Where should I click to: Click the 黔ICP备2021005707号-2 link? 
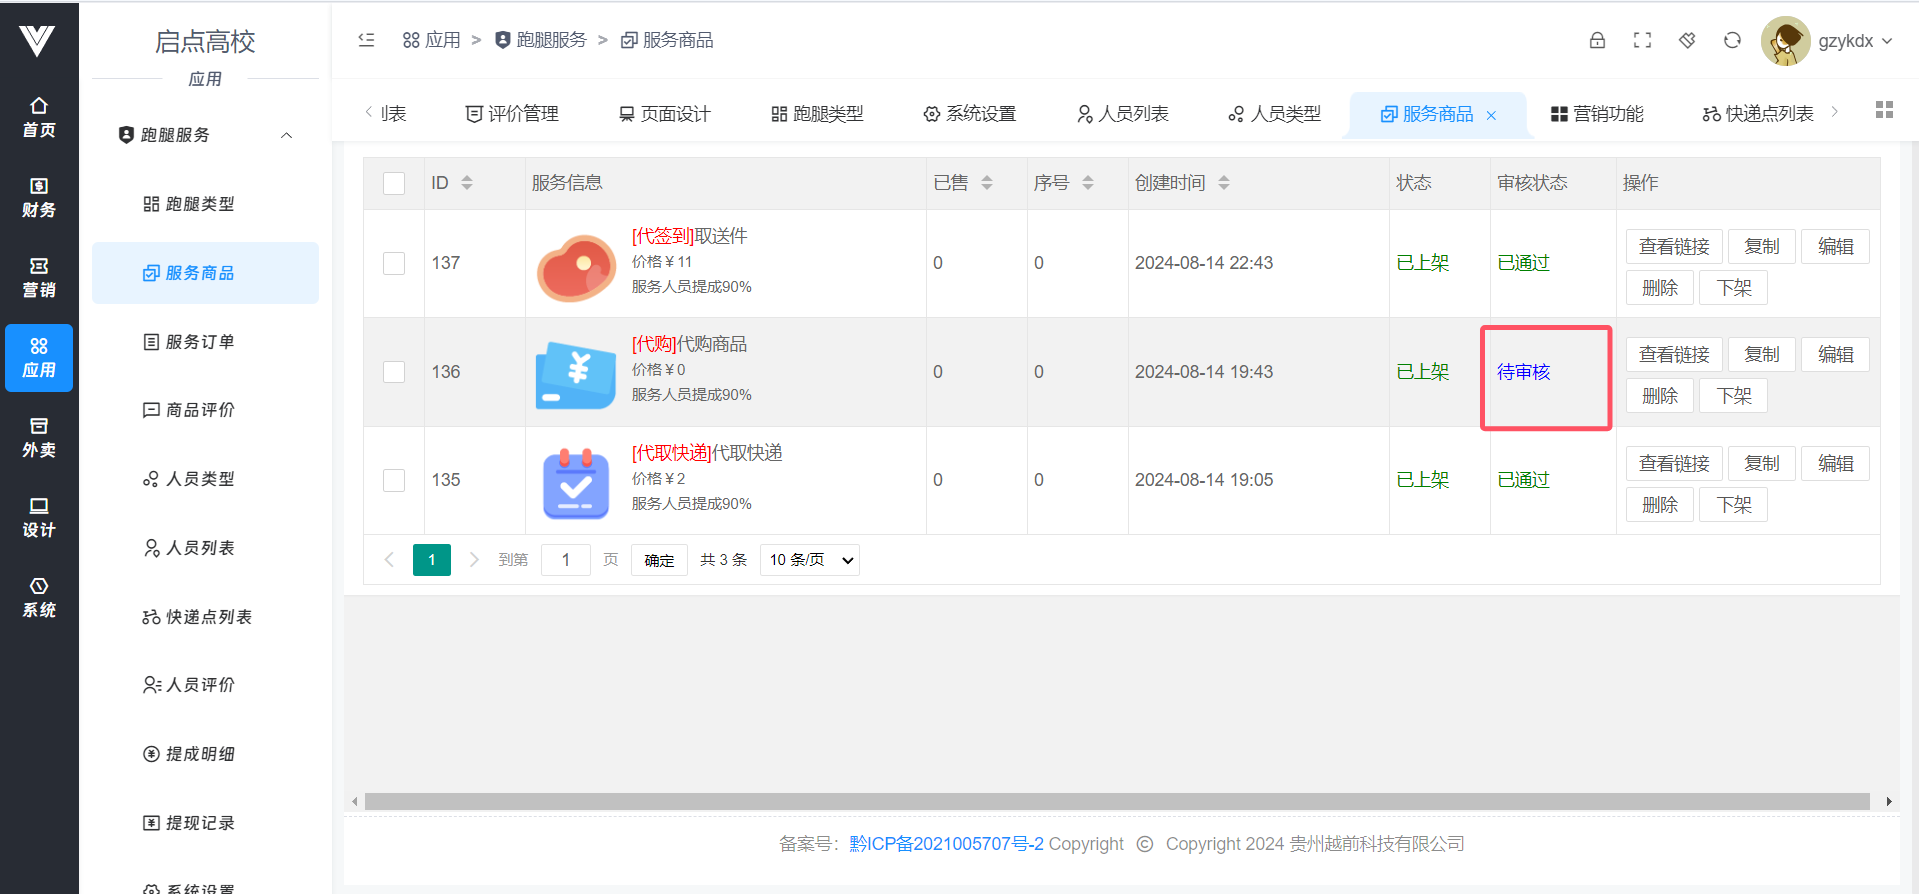pos(946,844)
